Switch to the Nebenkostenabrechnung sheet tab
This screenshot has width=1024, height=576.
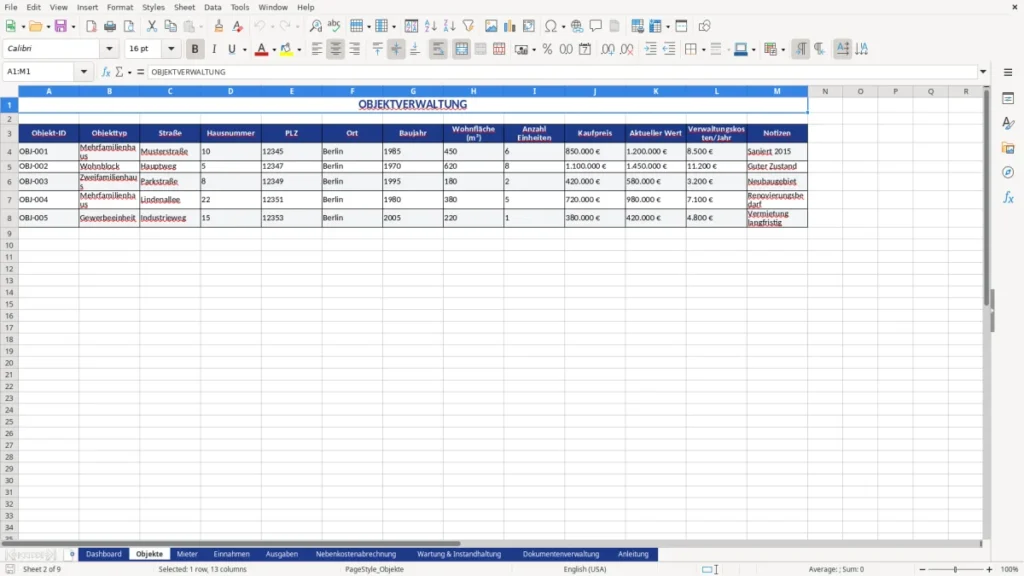pos(356,554)
